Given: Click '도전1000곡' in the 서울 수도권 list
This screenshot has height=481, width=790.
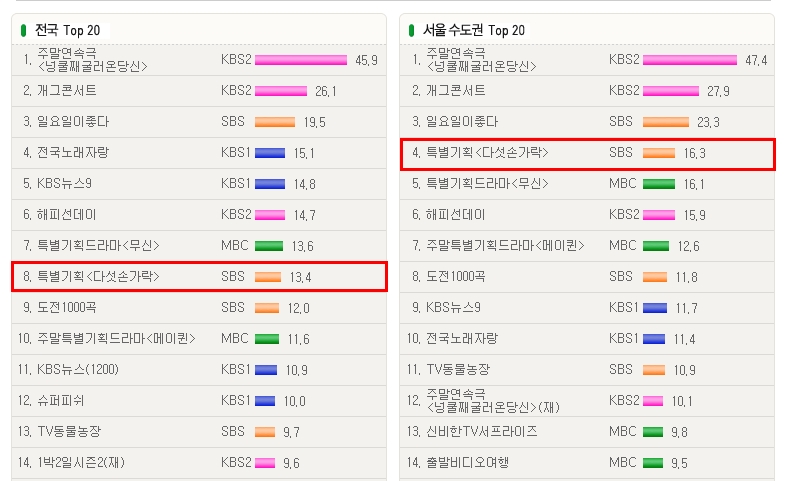Looking at the screenshot, I should point(455,277).
